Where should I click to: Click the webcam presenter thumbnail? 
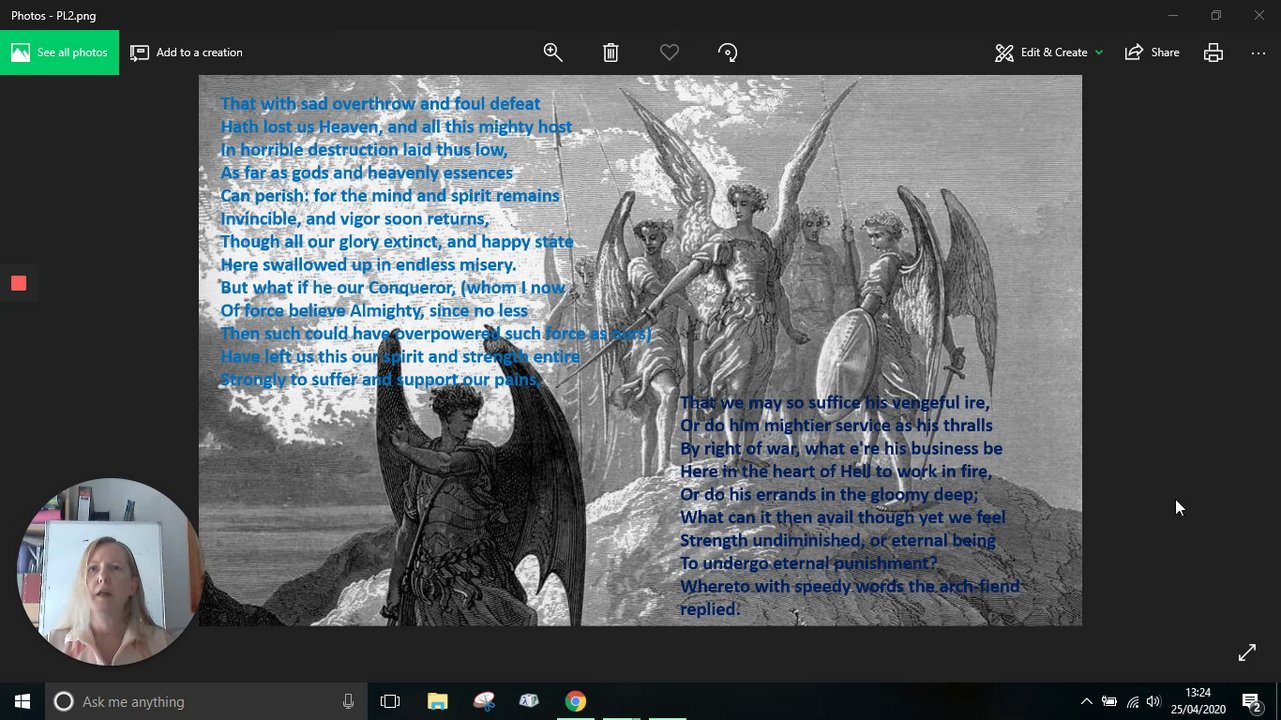point(108,572)
